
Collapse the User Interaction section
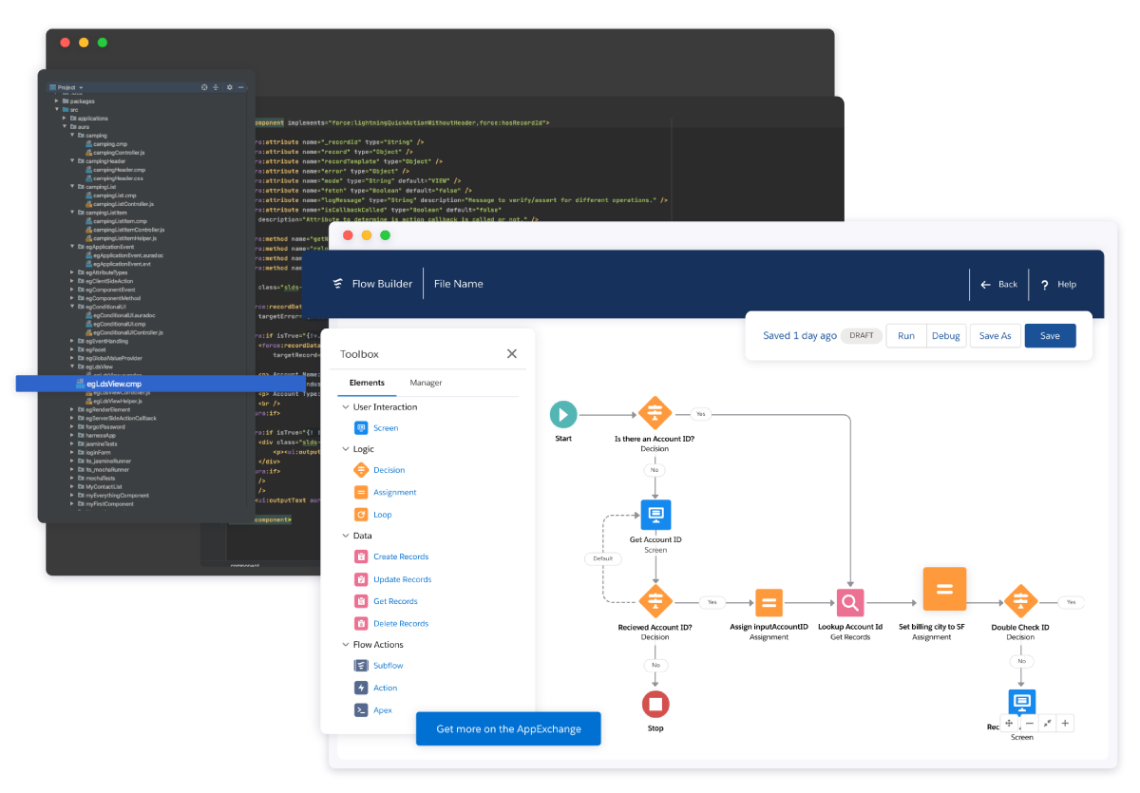348,406
